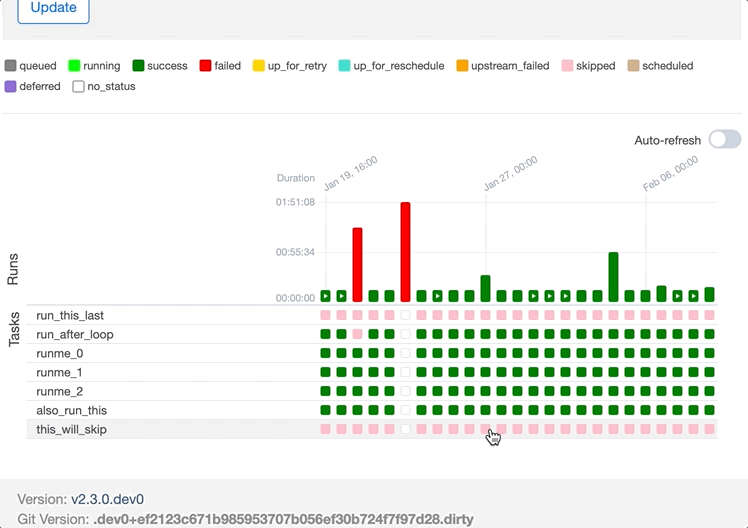This screenshot has width=748, height=528.
Task: Open the run_this_last task row
Action: (x=372, y=315)
